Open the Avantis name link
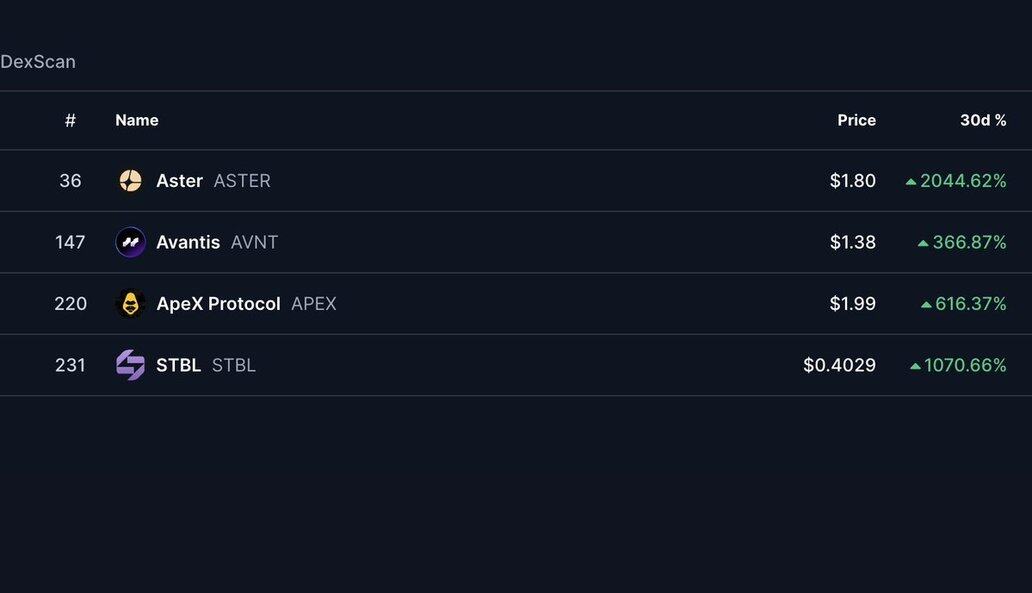The width and height of the screenshot is (1032, 593). 188,242
